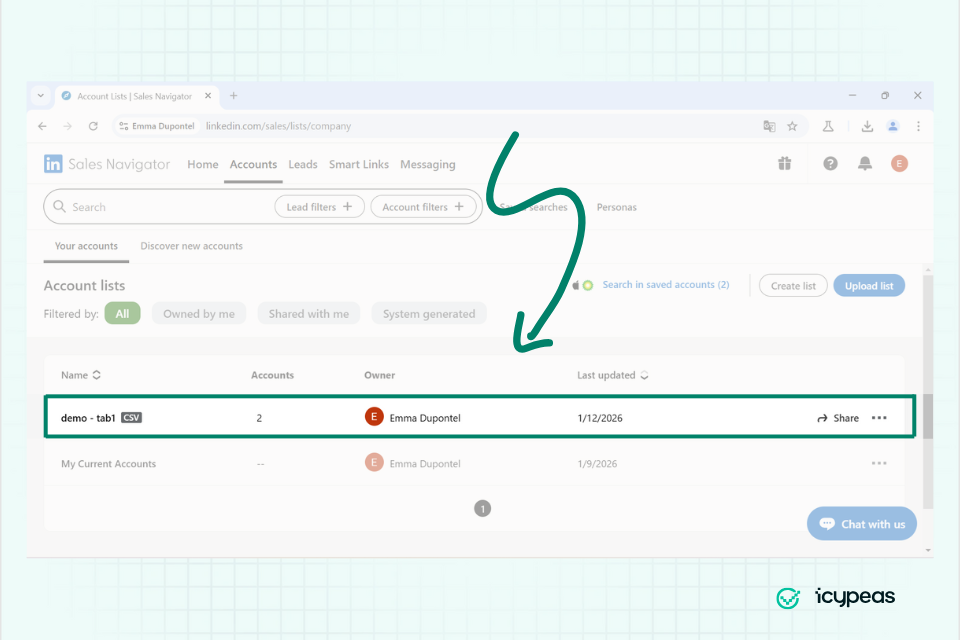Click Emma Dupontel avatar in My Current Accounts row
Image resolution: width=960 pixels, height=640 pixels.
pyautogui.click(x=374, y=462)
